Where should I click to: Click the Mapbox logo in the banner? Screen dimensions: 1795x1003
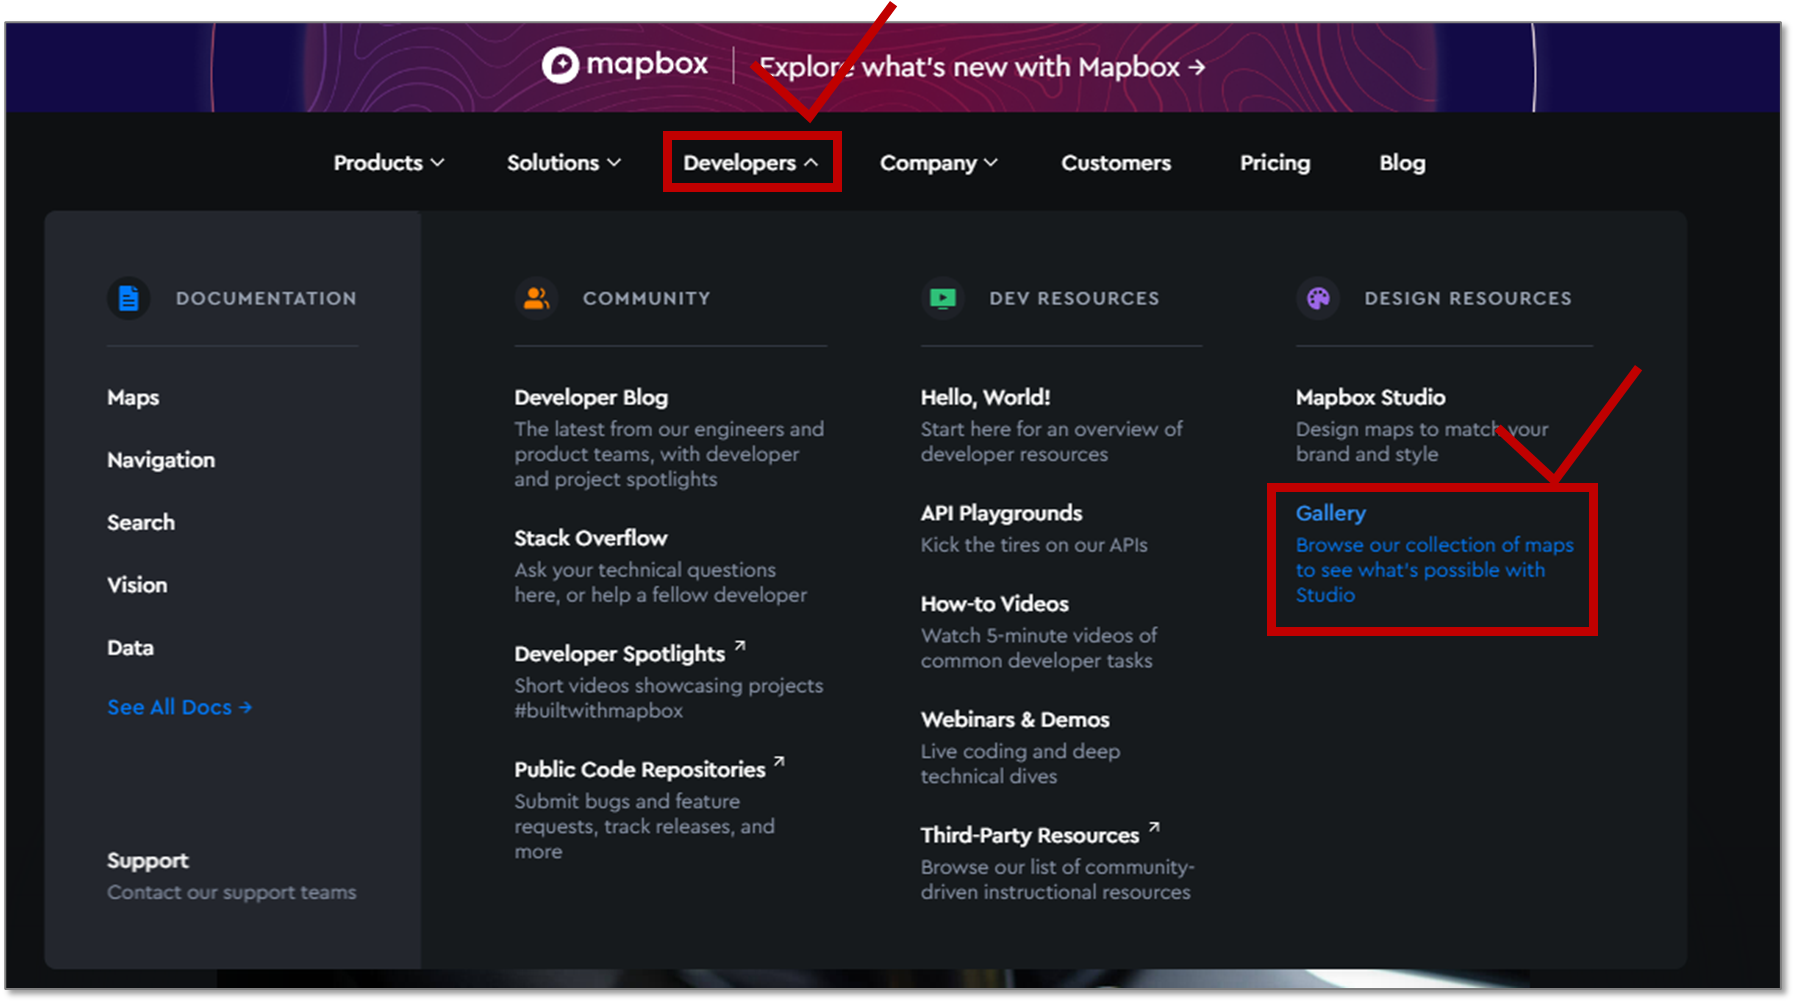coord(625,65)
